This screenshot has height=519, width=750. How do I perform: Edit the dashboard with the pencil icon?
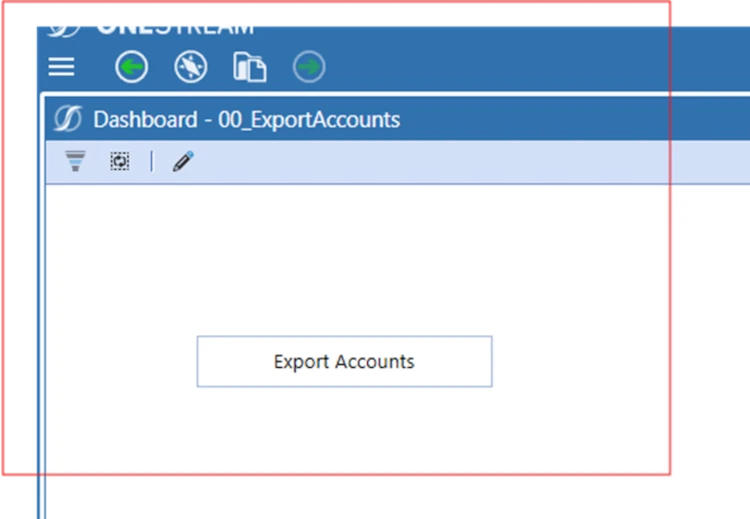[x=182, y=161]
